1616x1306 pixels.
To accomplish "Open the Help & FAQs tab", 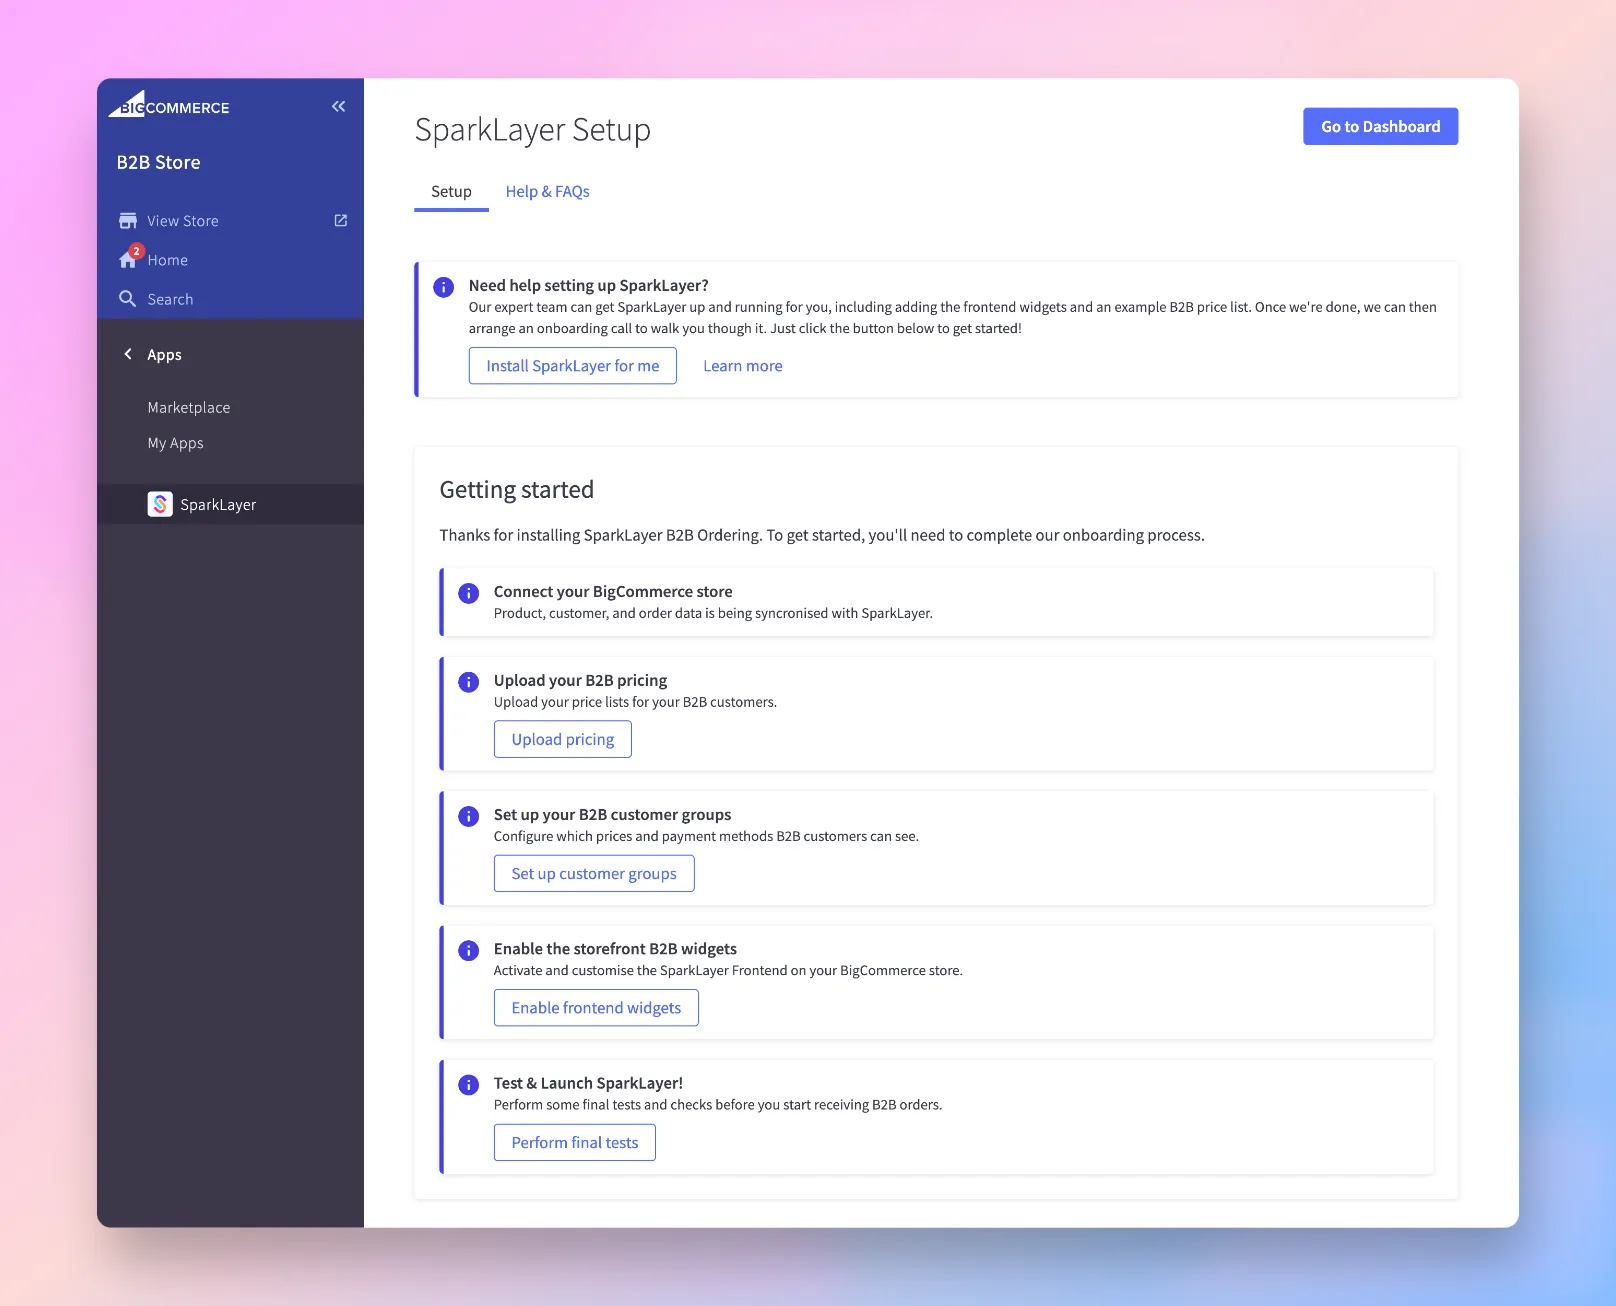I will coord(547,191).
